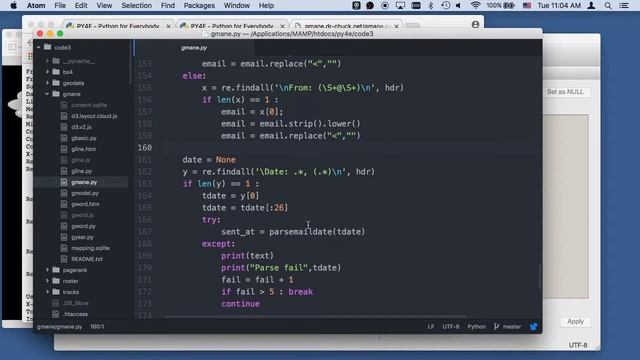Screen dimensions: 640x360
Task: Click the folder icon of pagerank
Action: pos(56,270)
